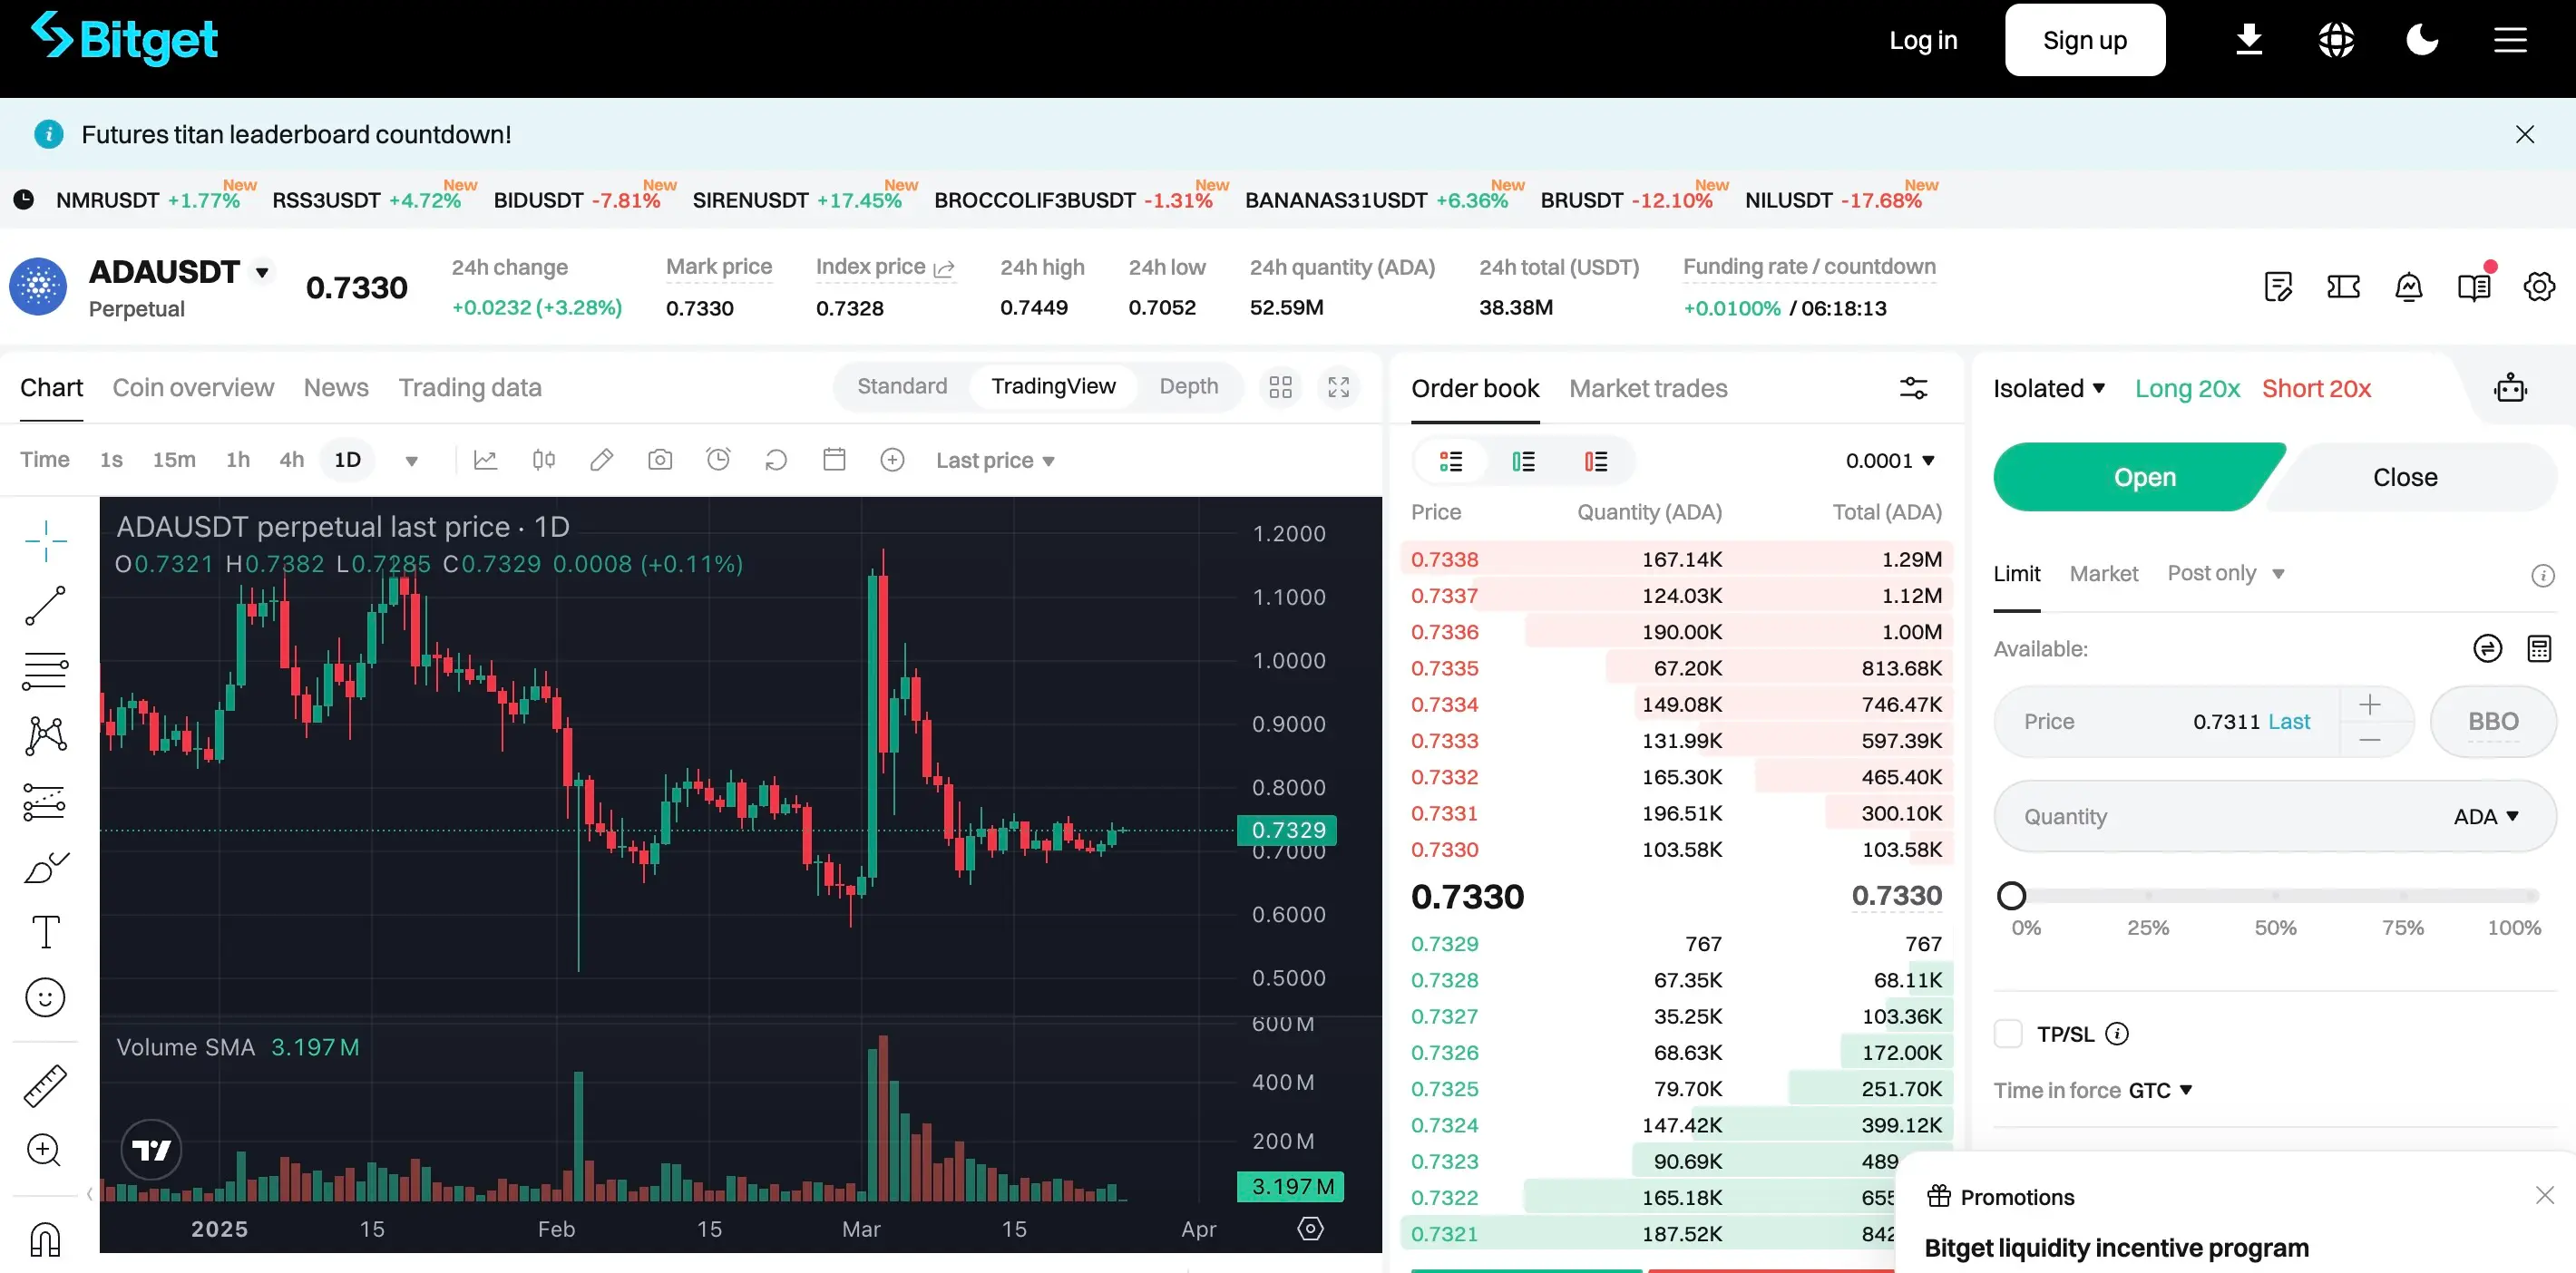This screenshot has height=1273, width=2576.
Task: Open the trading bot robot icon
Action: [x=2511, y=388]
